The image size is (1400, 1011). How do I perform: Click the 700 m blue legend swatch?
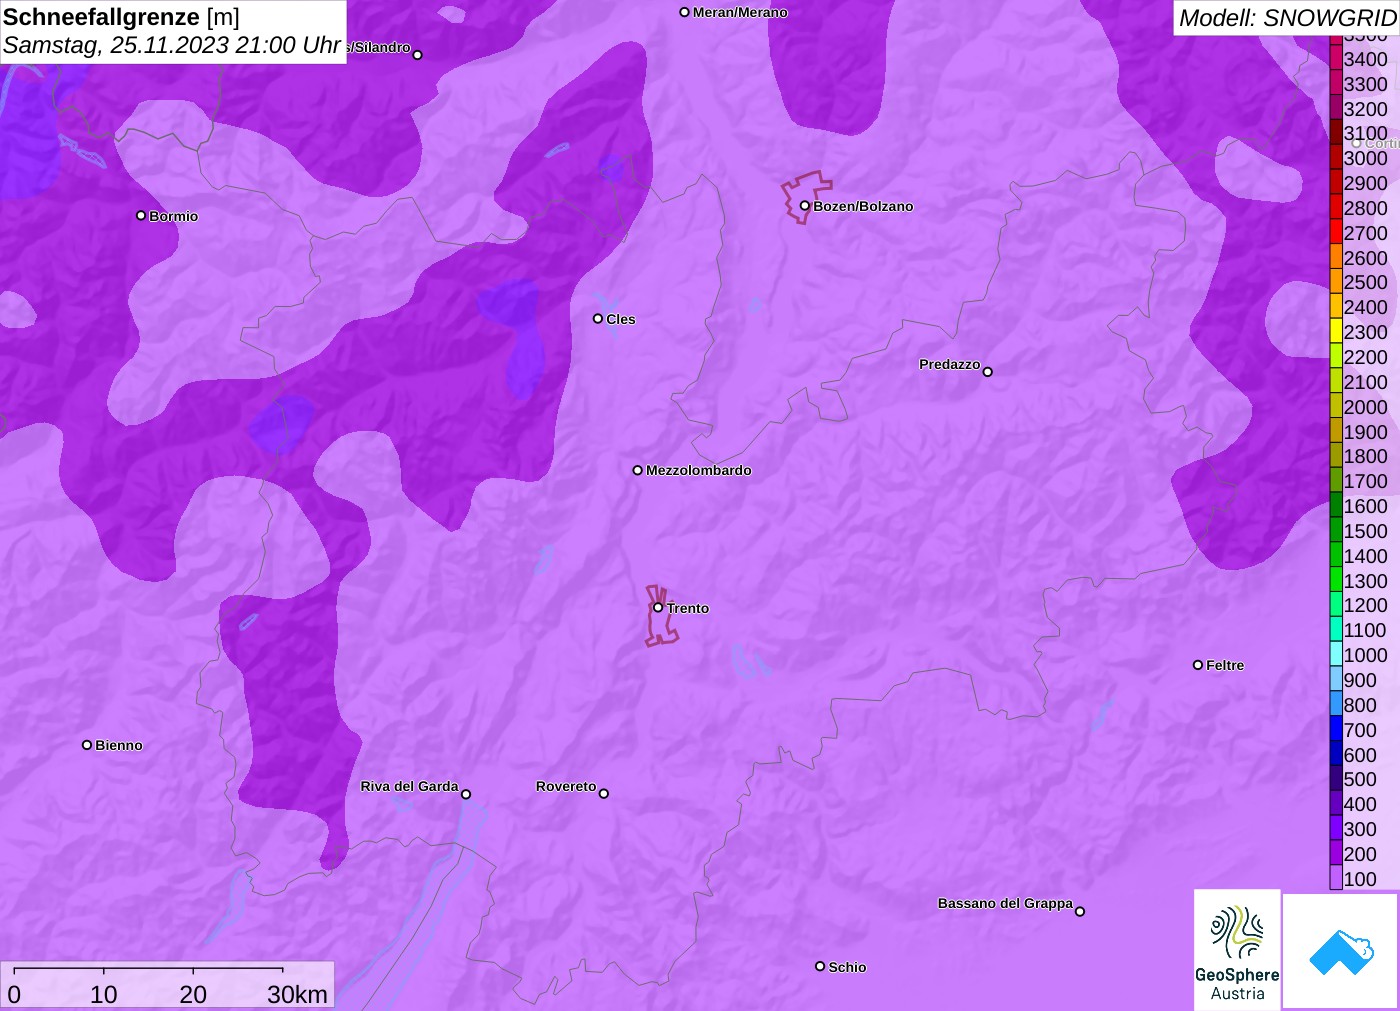(1336, 730)
